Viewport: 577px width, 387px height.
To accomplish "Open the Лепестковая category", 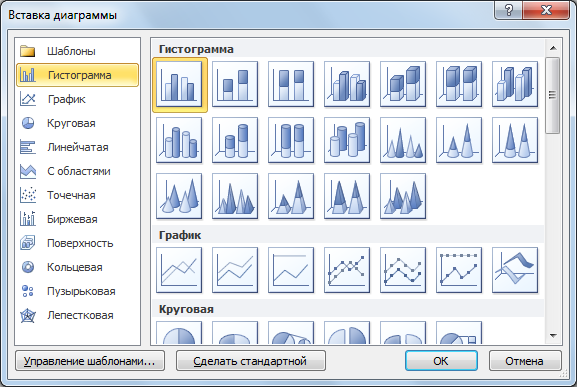I will [78, 315].
